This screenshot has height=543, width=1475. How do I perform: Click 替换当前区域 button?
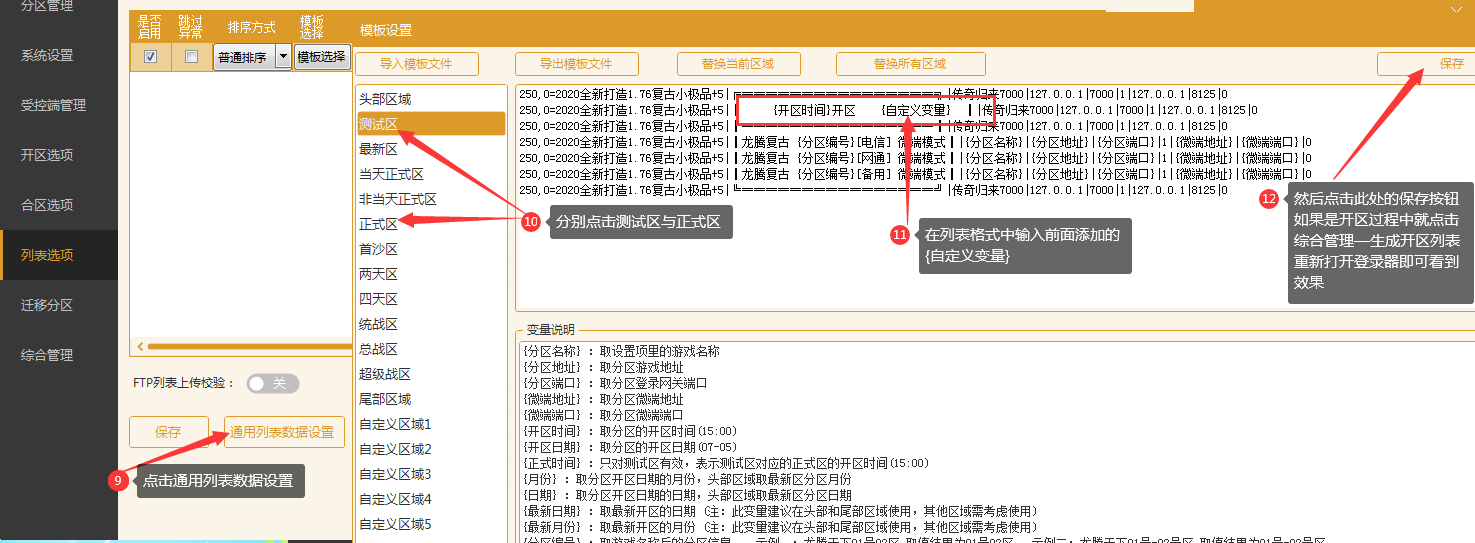(738, 64)
